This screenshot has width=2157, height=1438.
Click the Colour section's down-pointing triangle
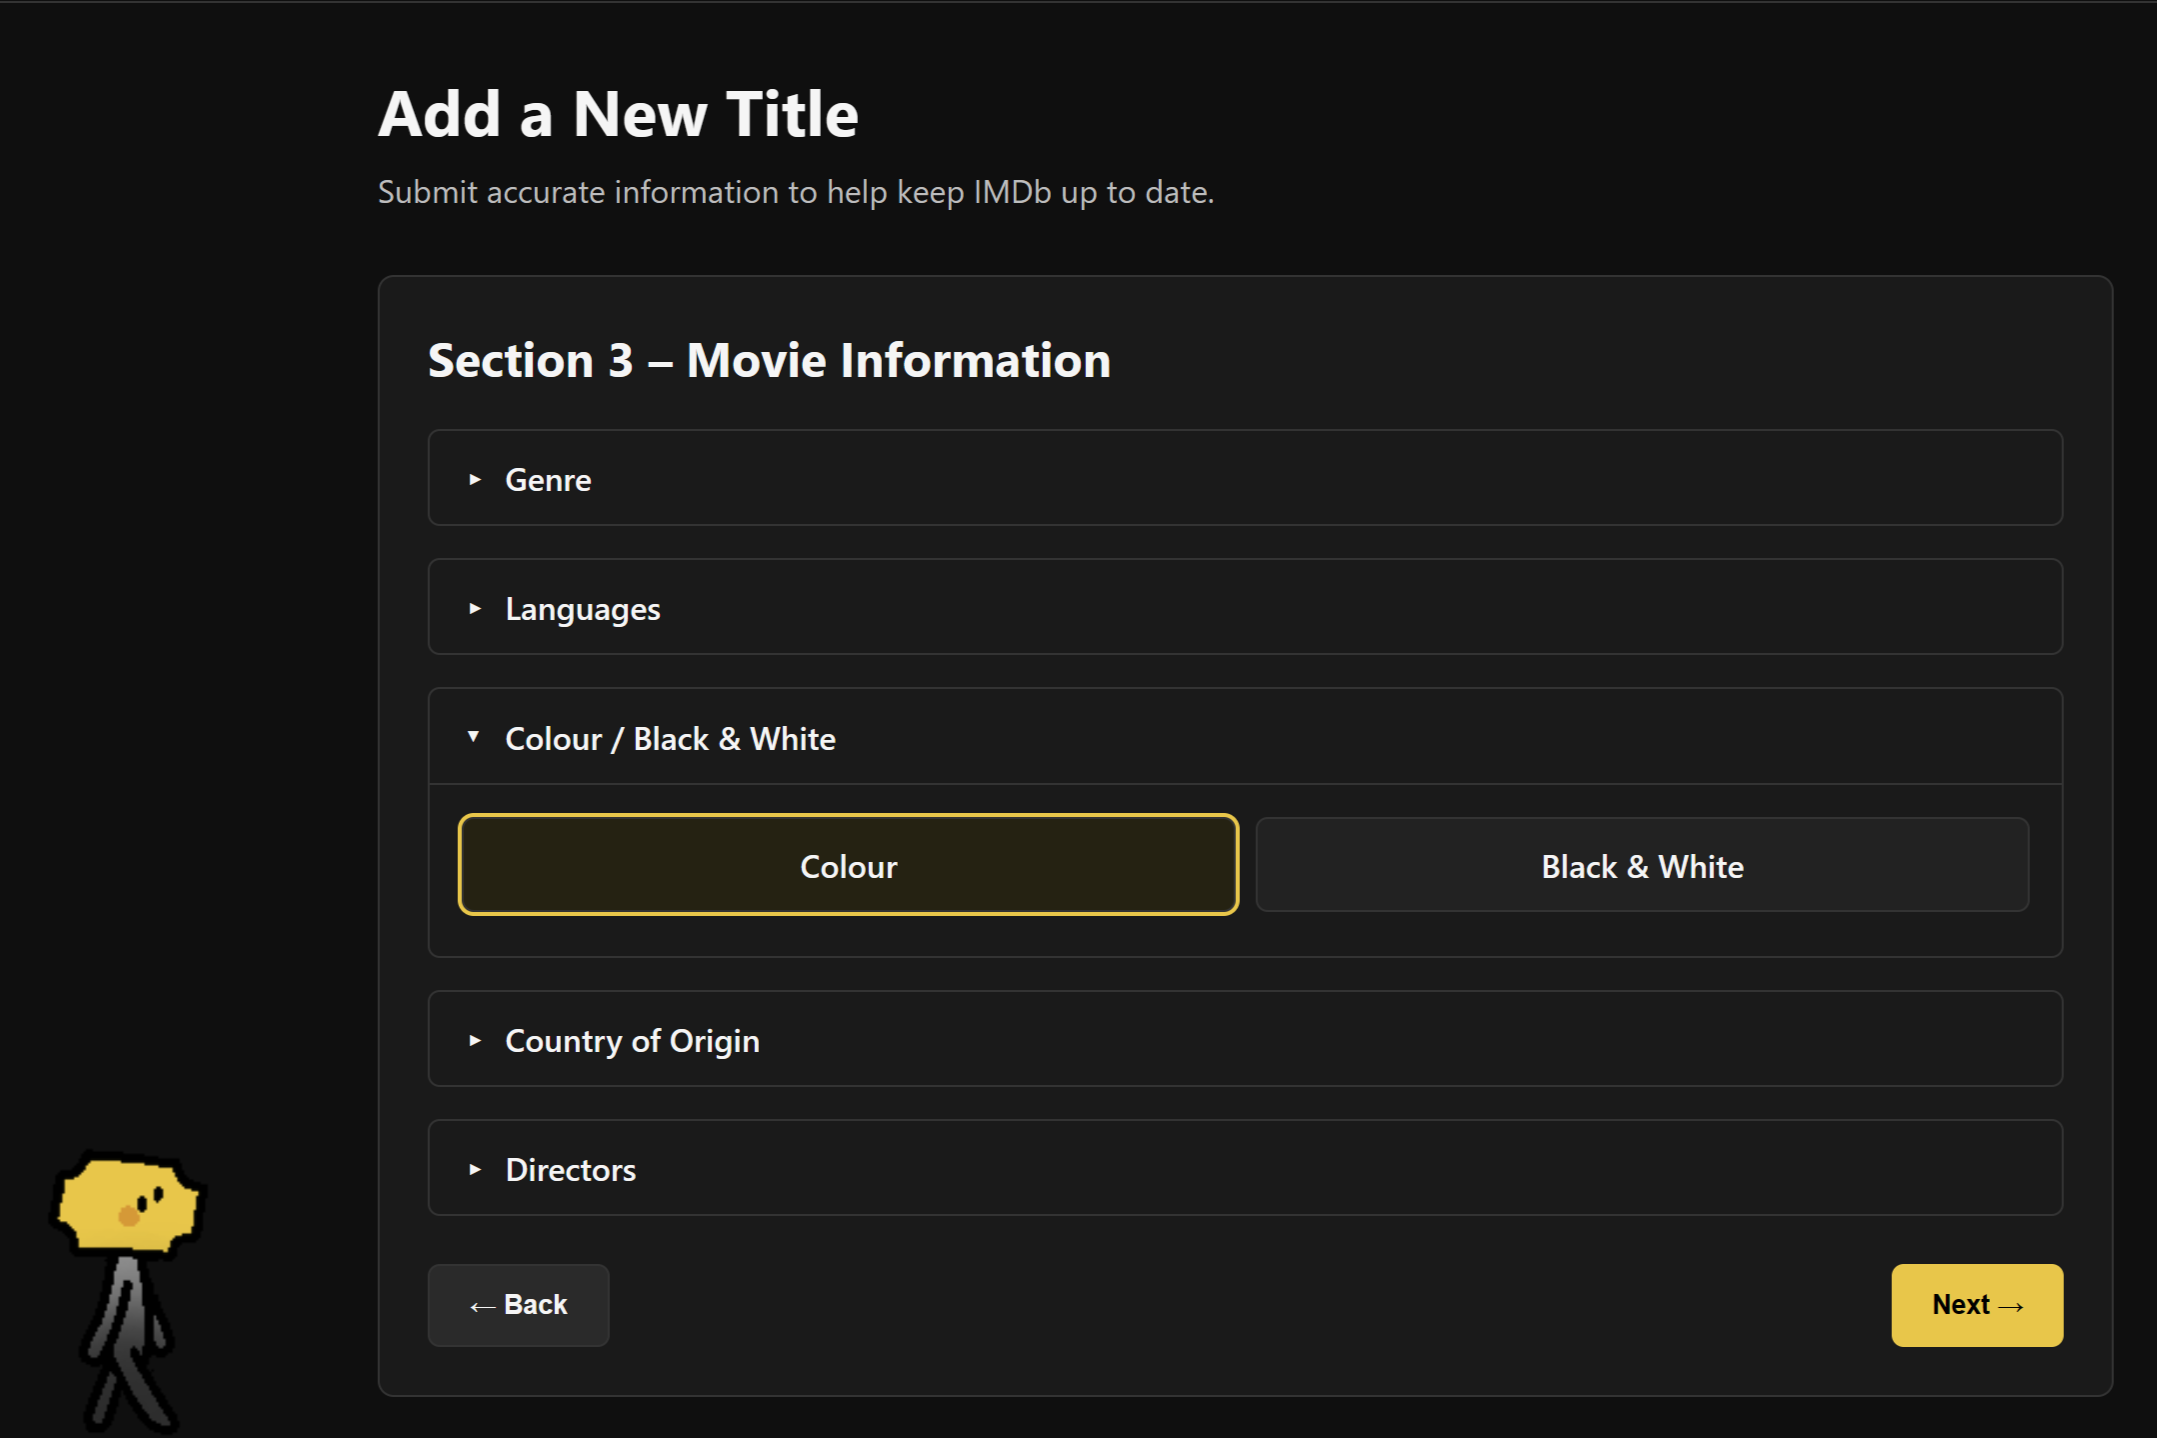[474, 737]
